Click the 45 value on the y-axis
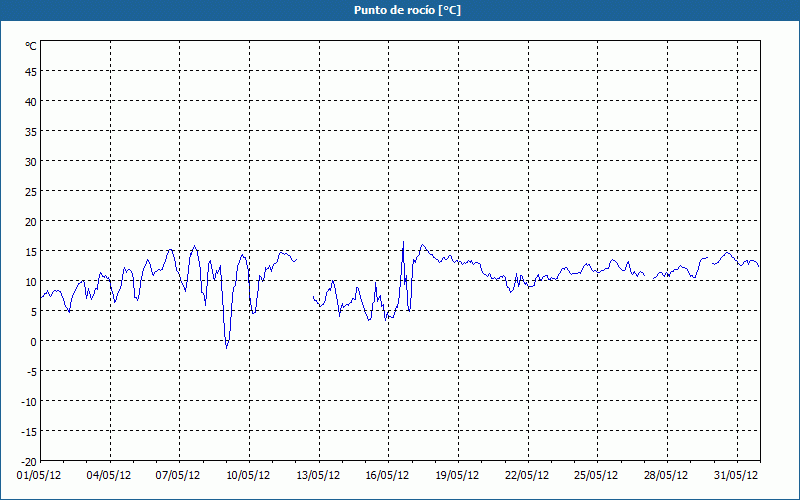Viewport: 800px width, 500px height. coord(31,72)
